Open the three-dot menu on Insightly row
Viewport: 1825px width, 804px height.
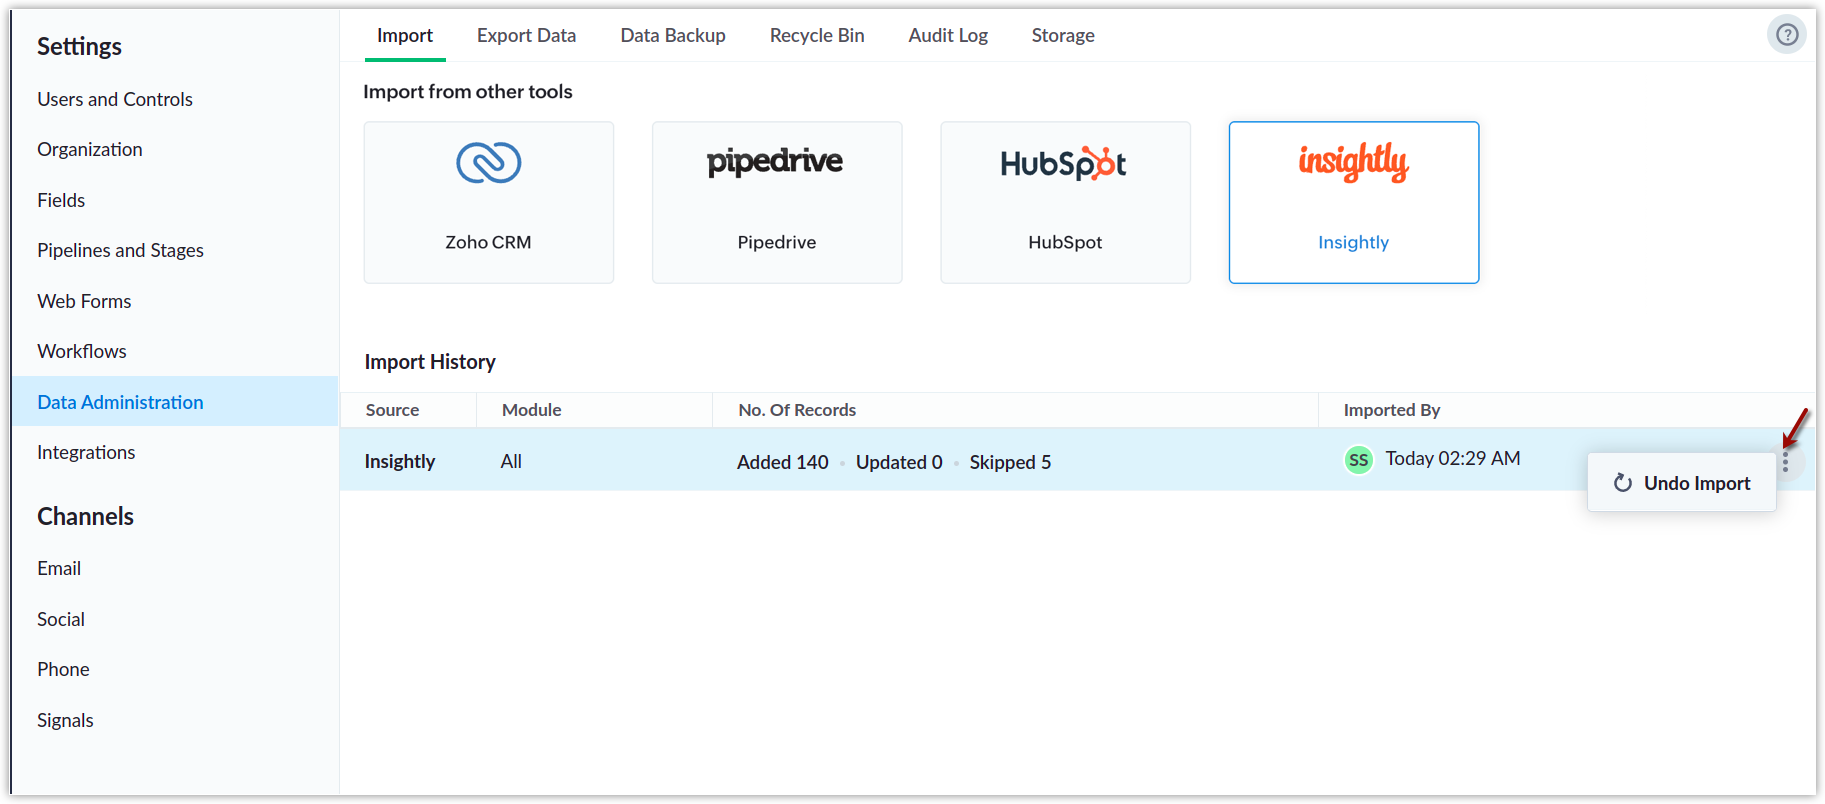click(x=1785, y=461)
